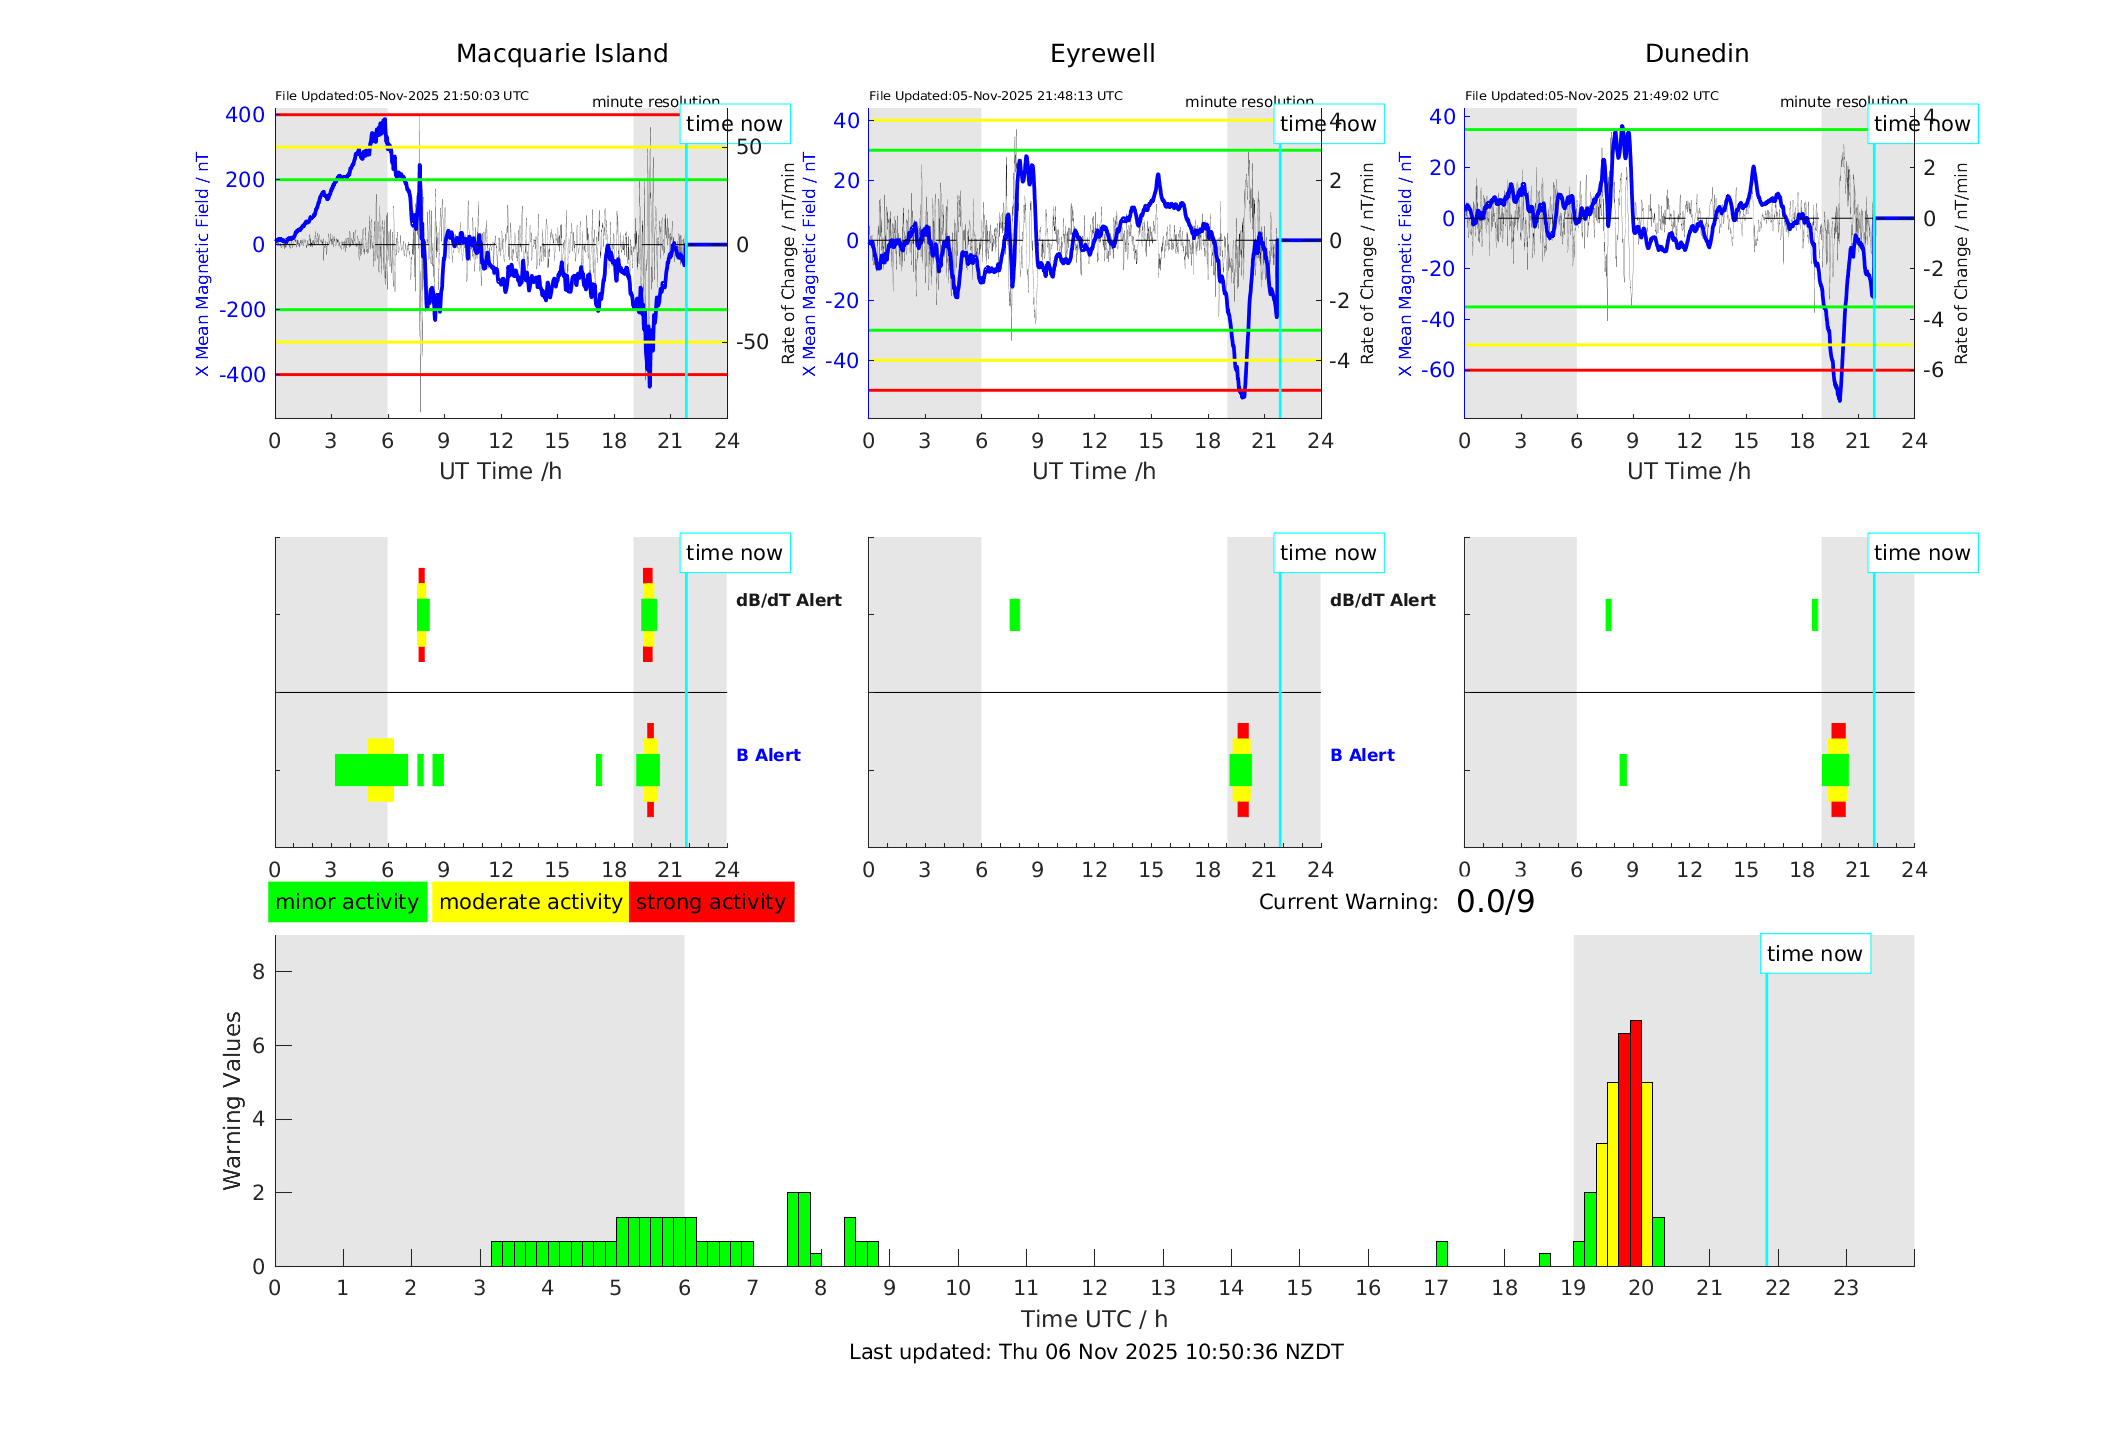Click the Eyrewell chart title

click(1102, 54)
